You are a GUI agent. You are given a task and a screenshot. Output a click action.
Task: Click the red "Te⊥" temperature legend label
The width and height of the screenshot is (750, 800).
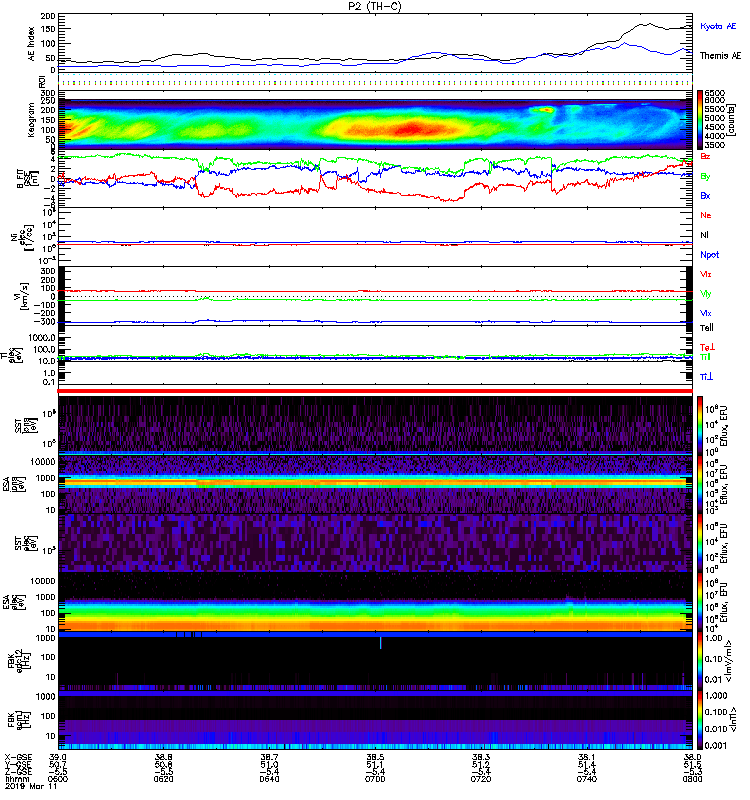[707, 347]
